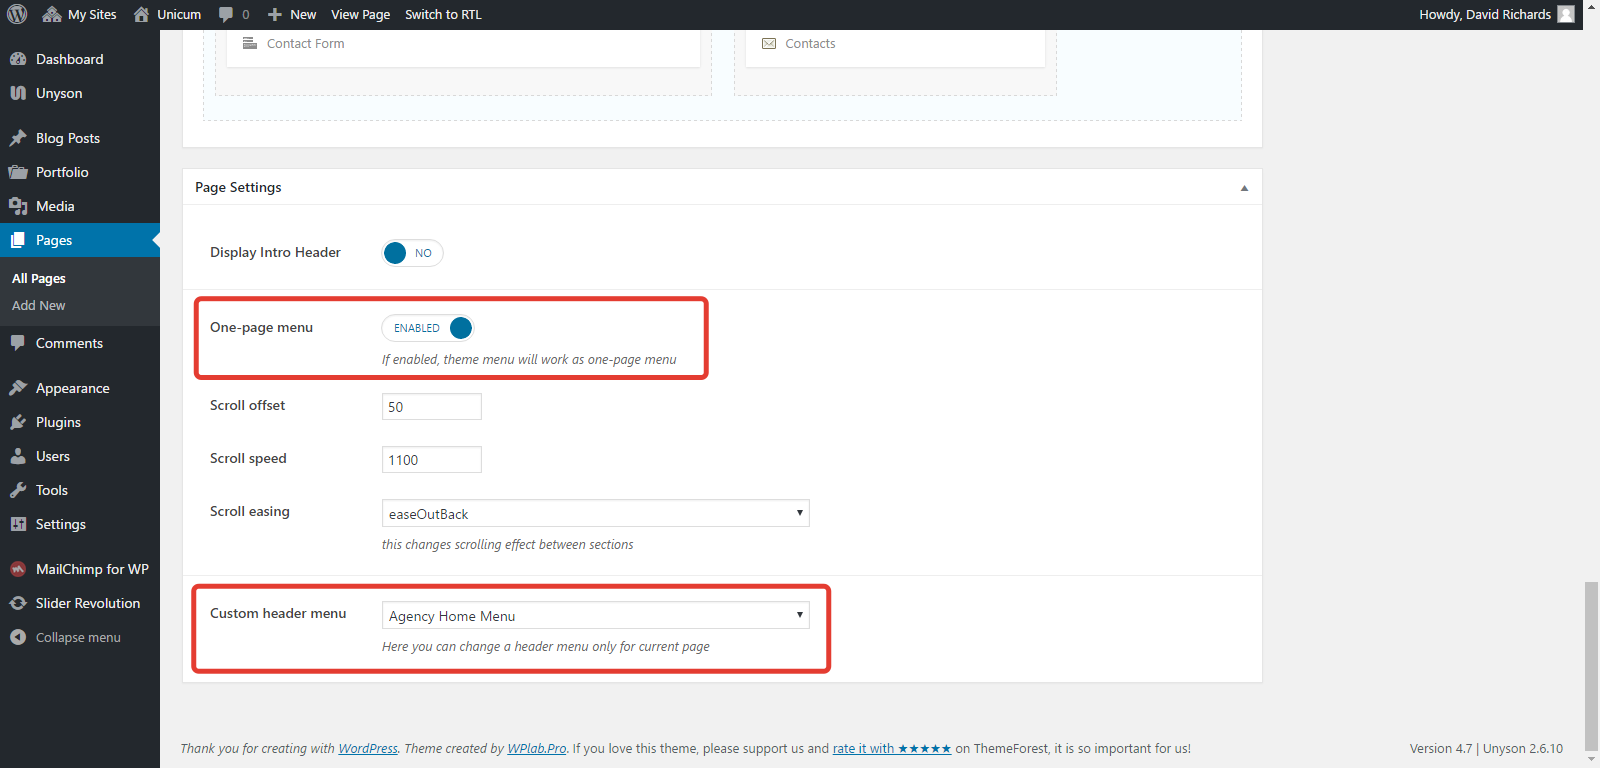The height and width of the screenshot is (768, 1600).
Task: Click the rate it with stars link
Action: (892, 748)
